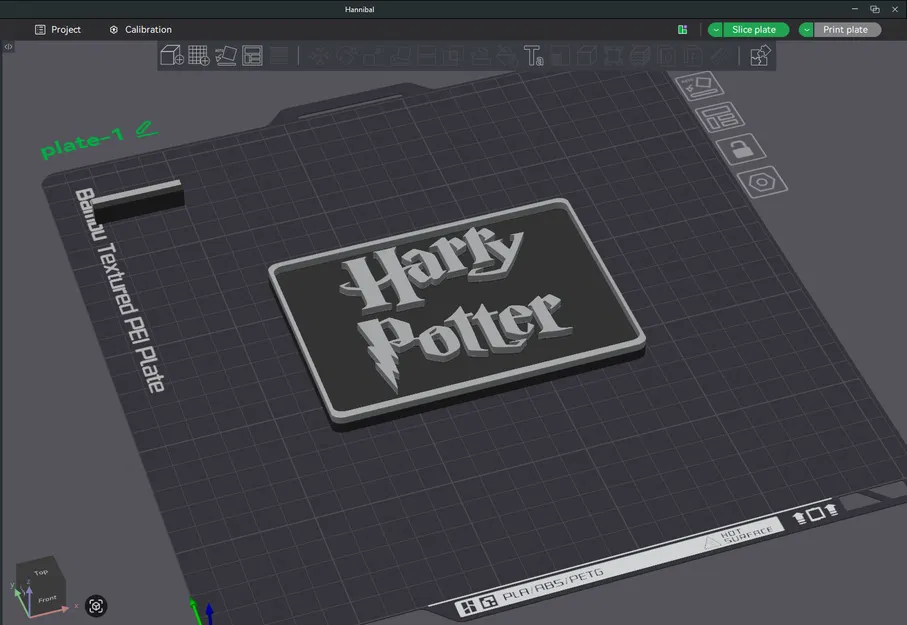Open plate settings via the gear icon
Screen dimensions: 907x625
pos(763,183)
